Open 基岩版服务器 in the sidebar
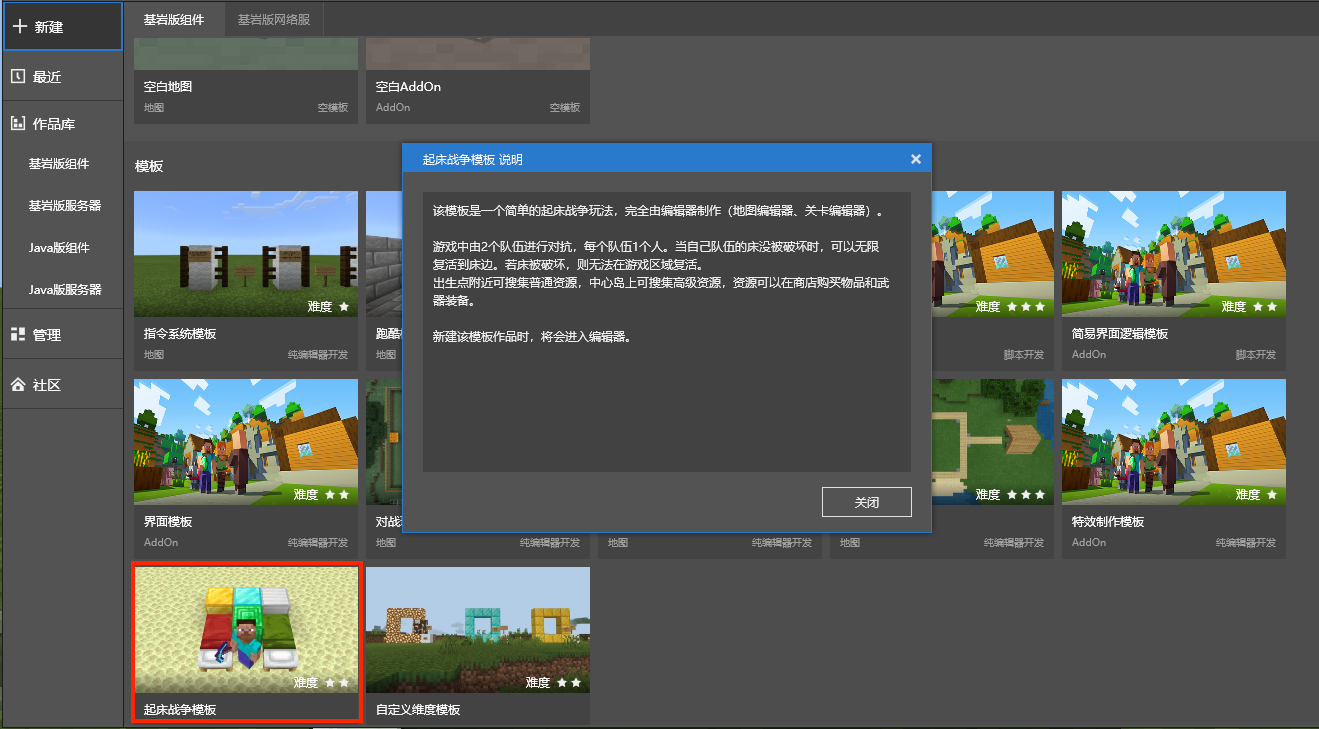 [65, 206]
